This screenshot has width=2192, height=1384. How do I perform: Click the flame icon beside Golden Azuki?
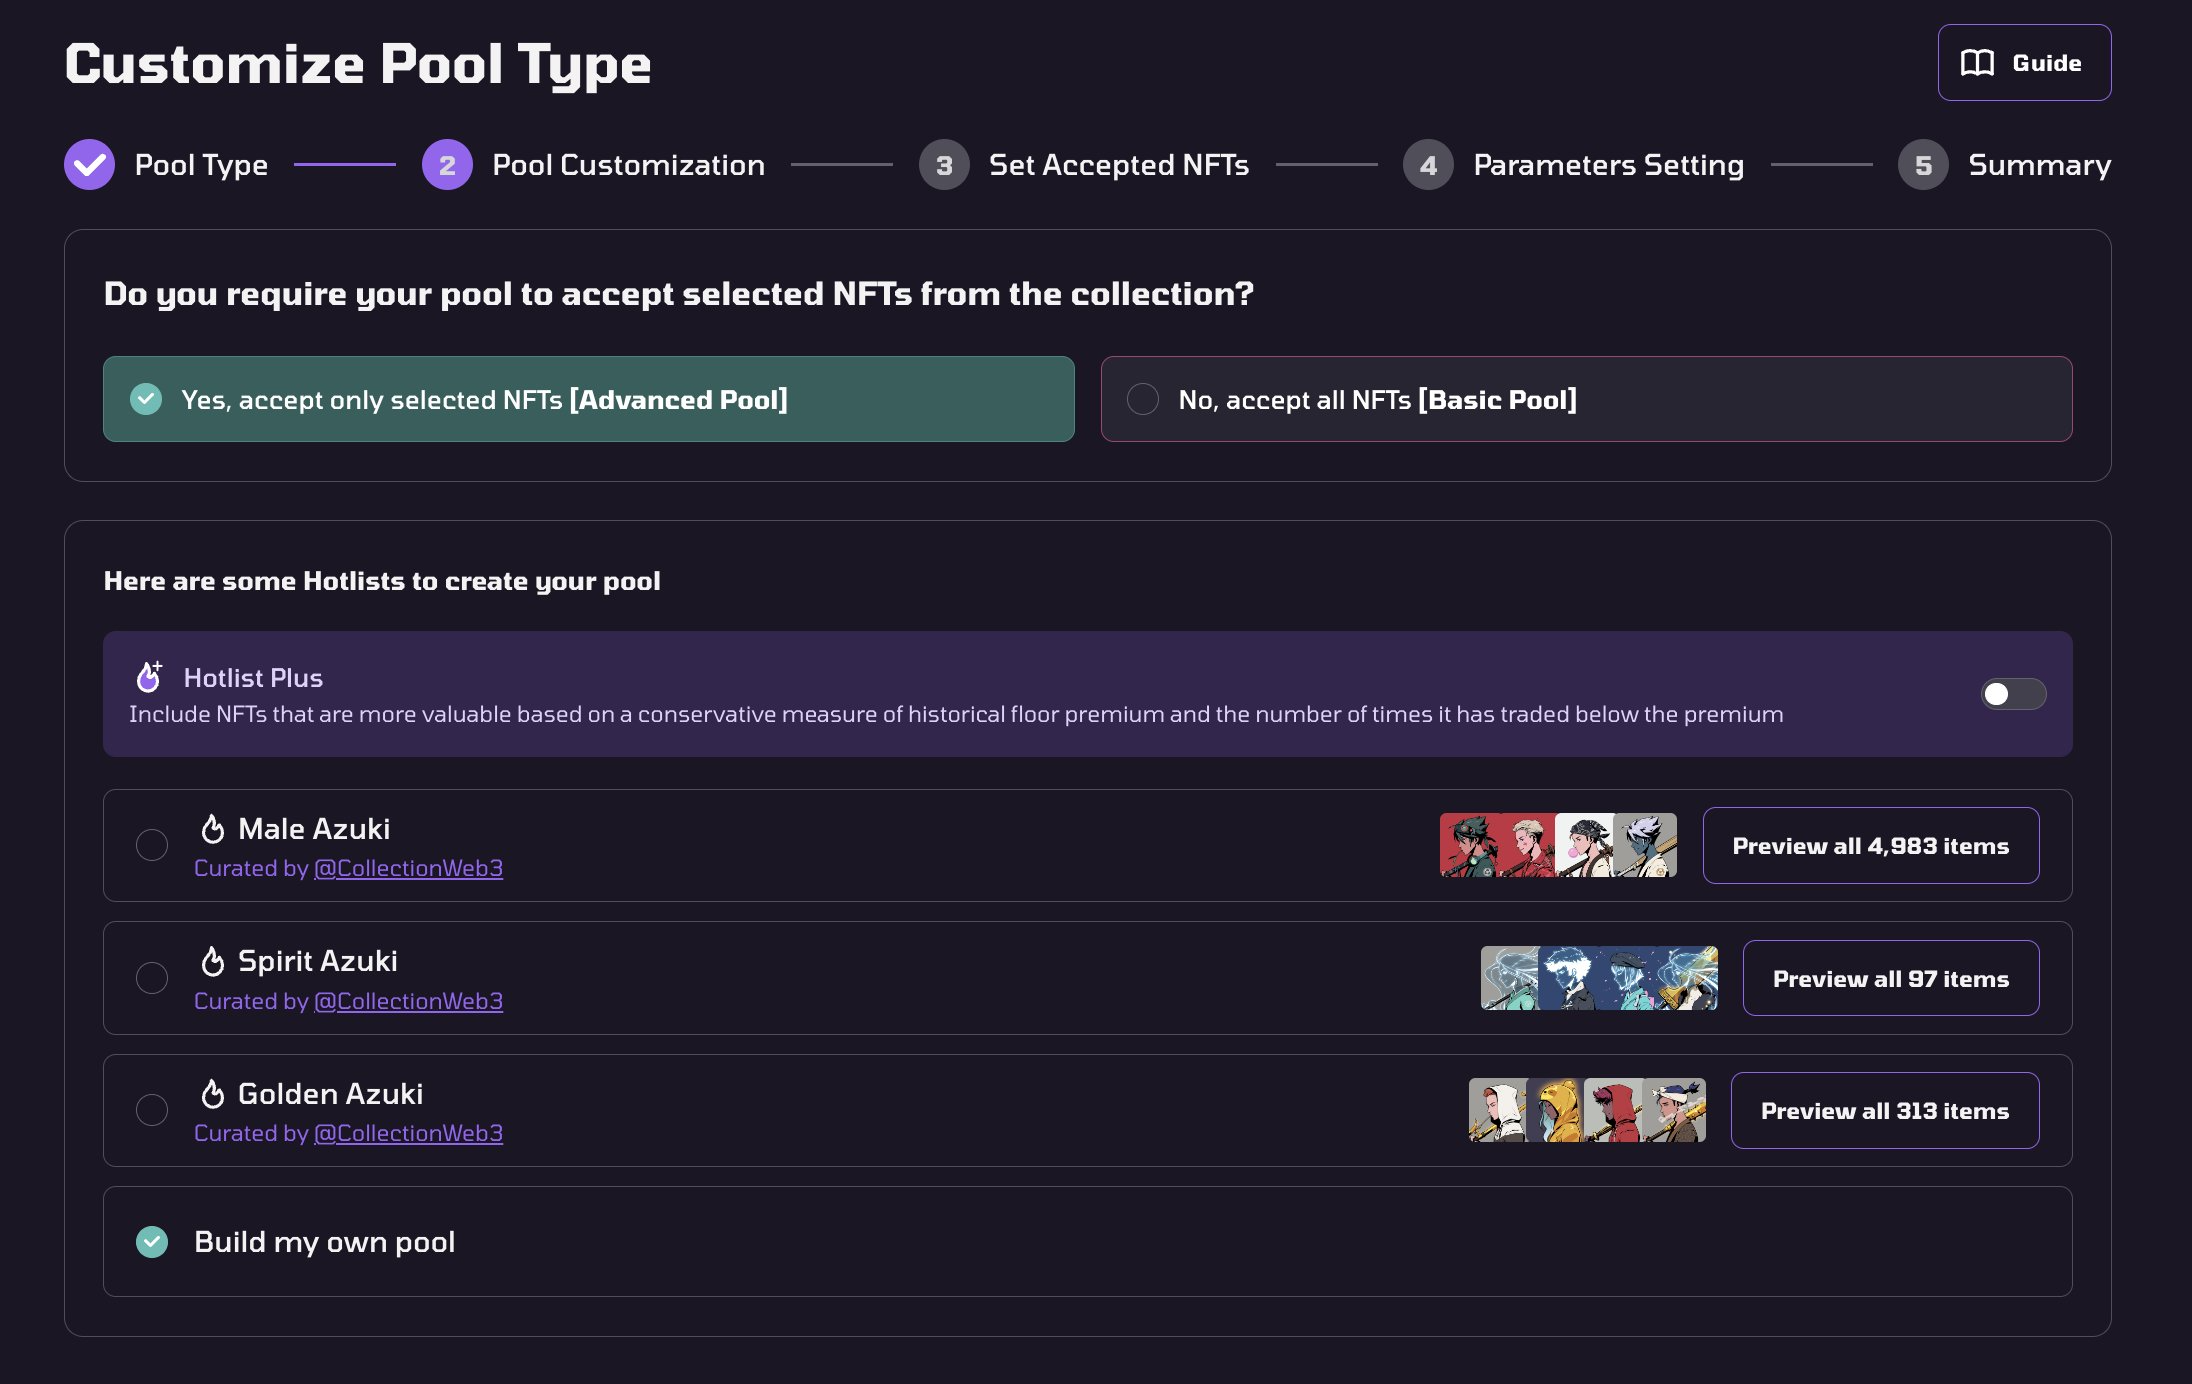pos(212,1094)
